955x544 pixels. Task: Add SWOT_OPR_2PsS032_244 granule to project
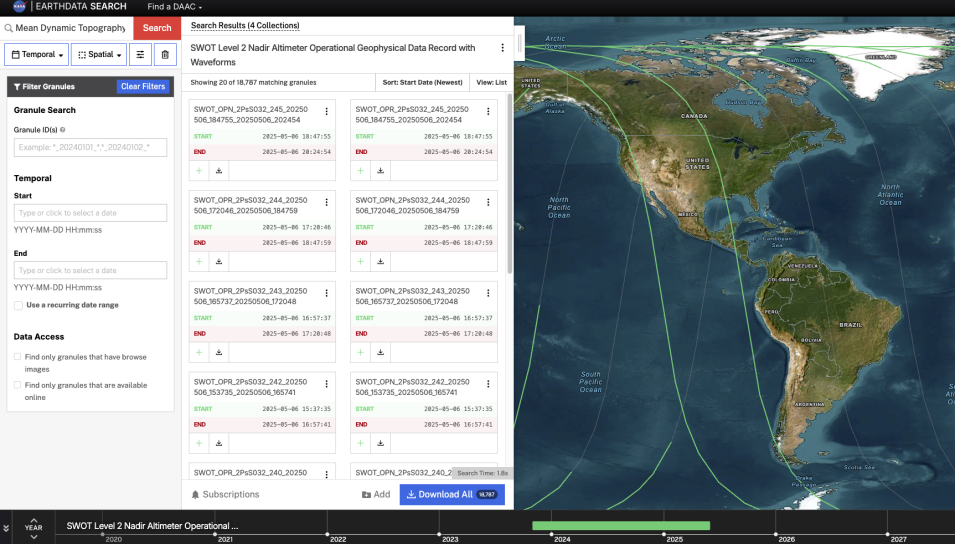point(199,261)
